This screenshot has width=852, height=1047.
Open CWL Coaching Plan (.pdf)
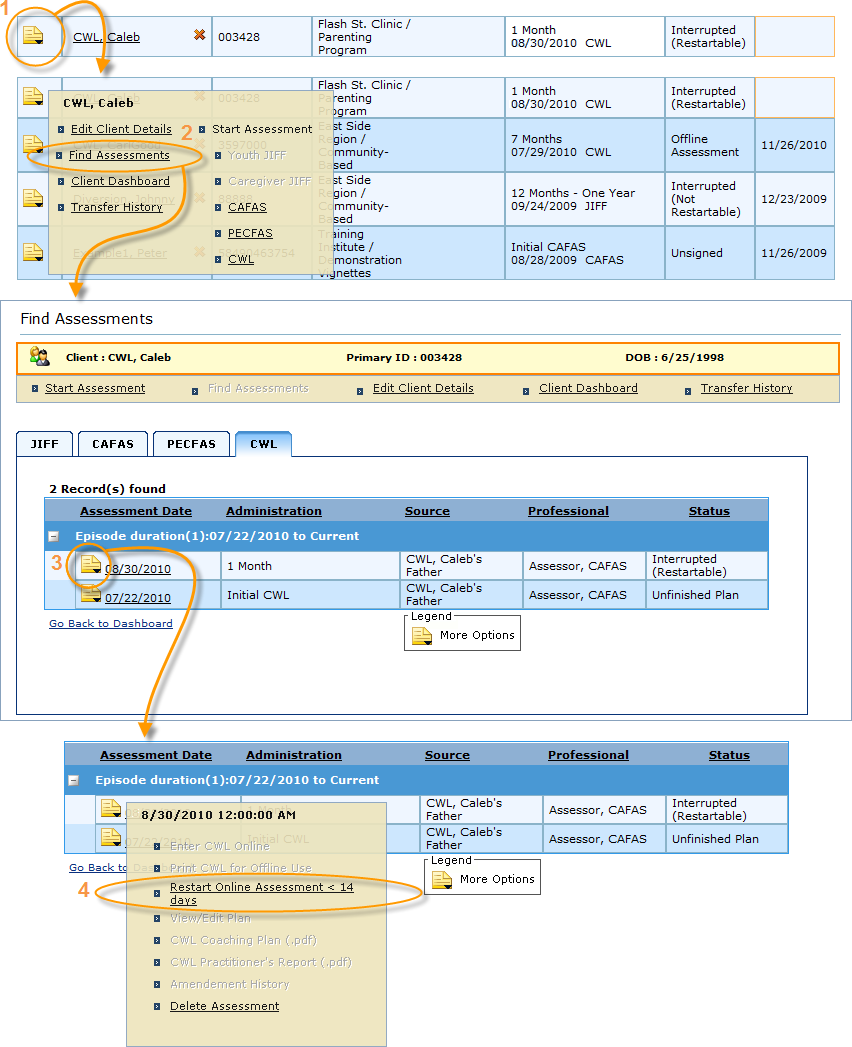pyautogui.click(x=243, y=940)
